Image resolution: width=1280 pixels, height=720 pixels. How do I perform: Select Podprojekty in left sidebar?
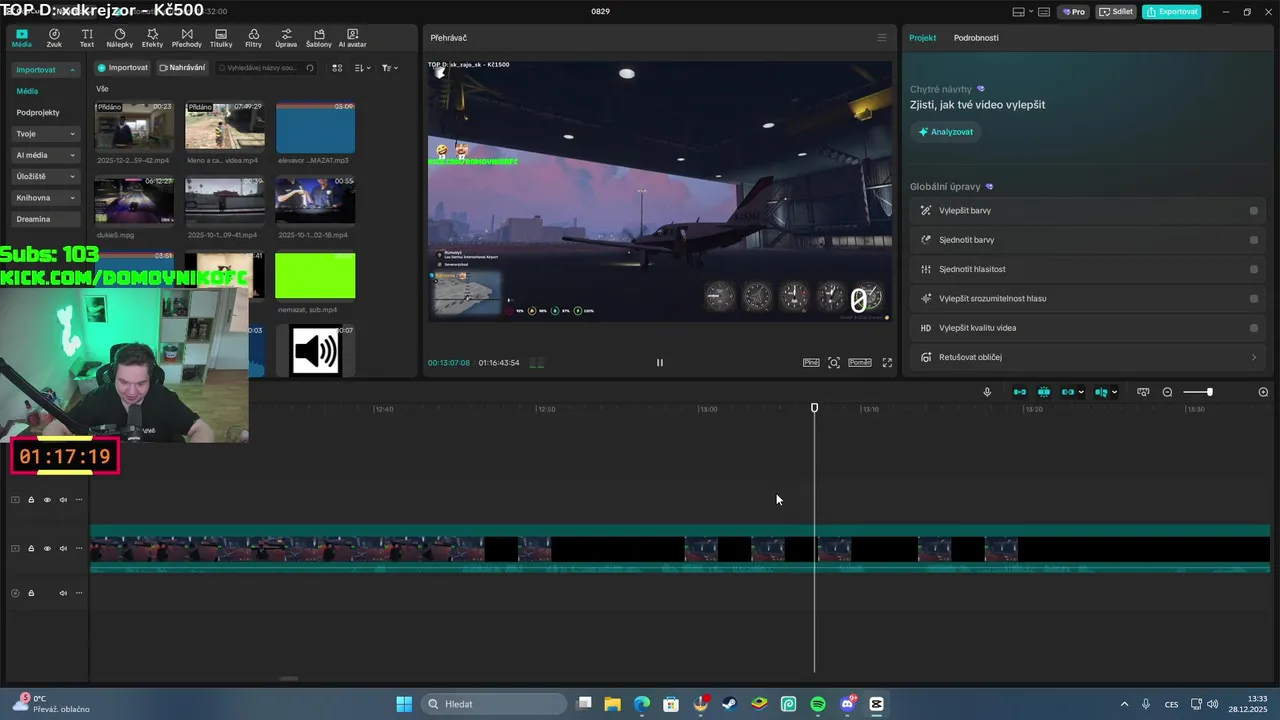(38, 113)
